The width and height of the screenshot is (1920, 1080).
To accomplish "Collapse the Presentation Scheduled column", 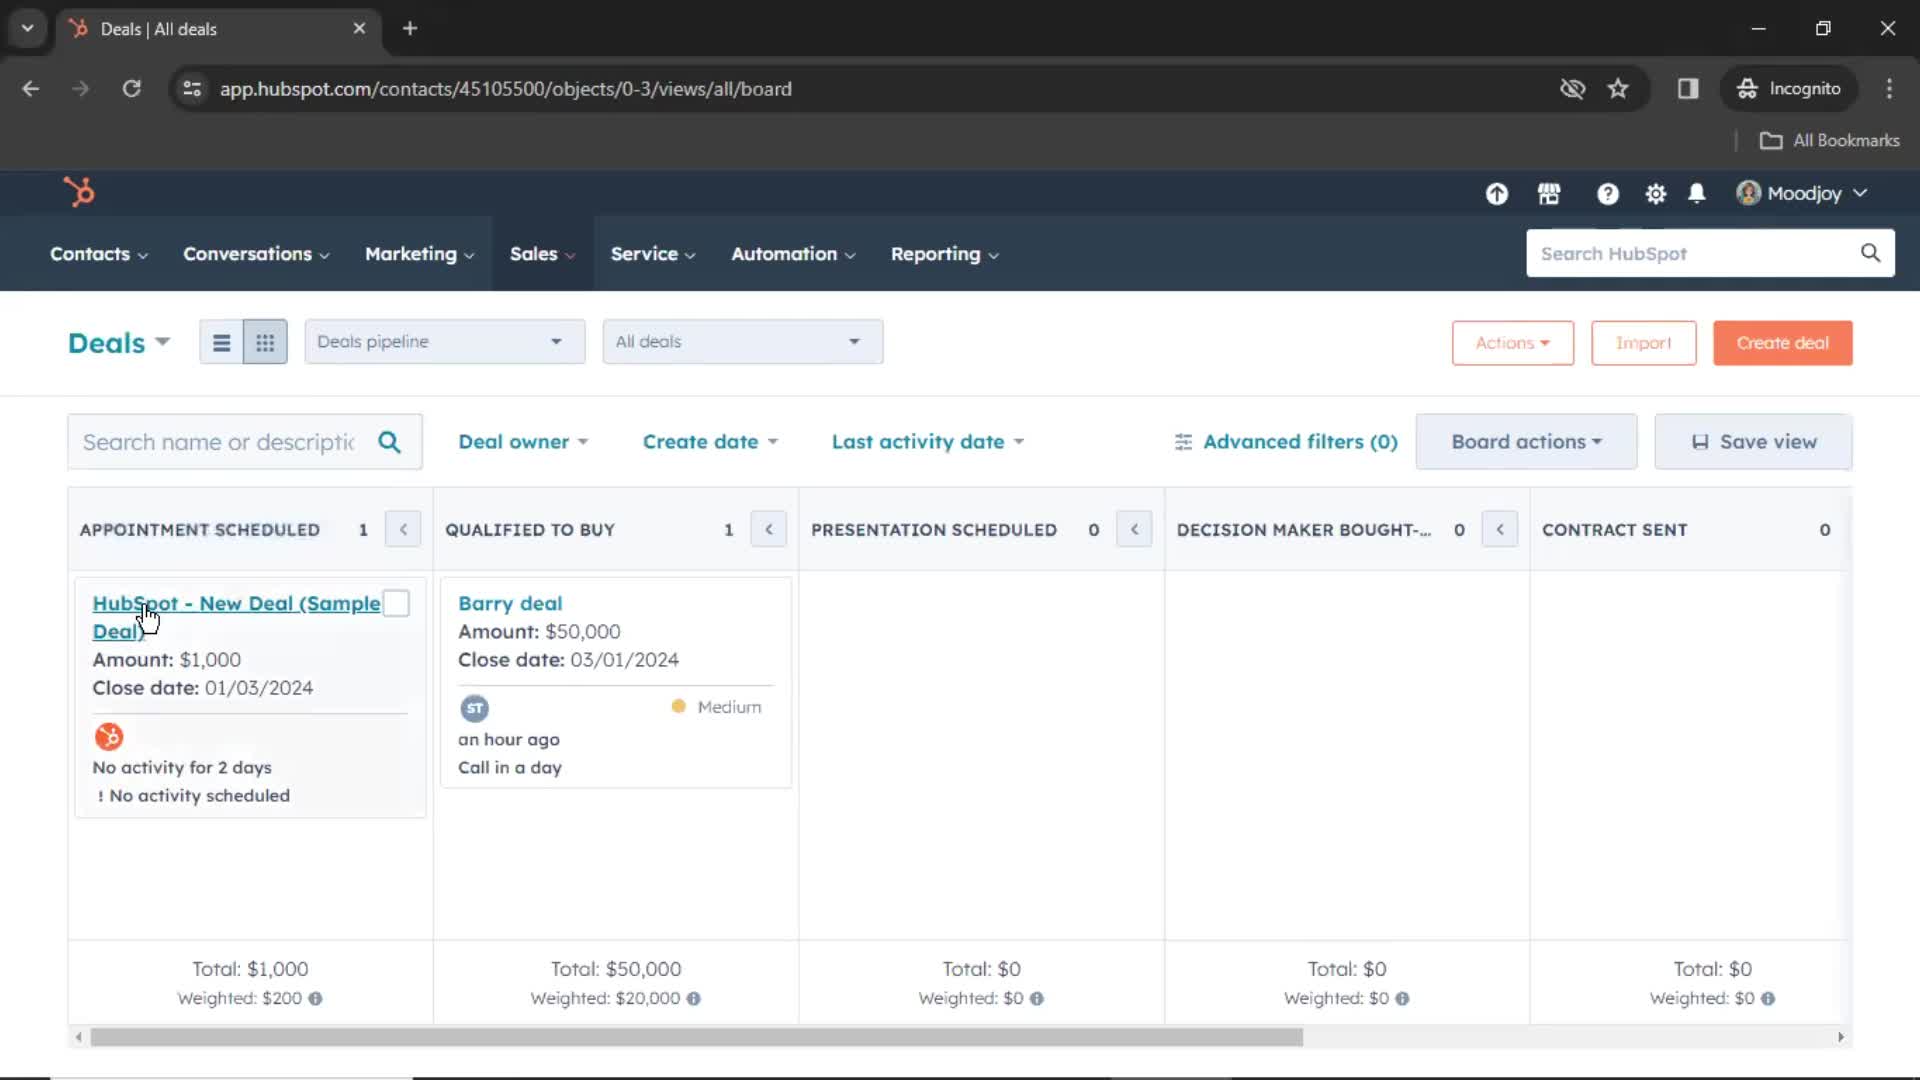I will coord(1134,529).
